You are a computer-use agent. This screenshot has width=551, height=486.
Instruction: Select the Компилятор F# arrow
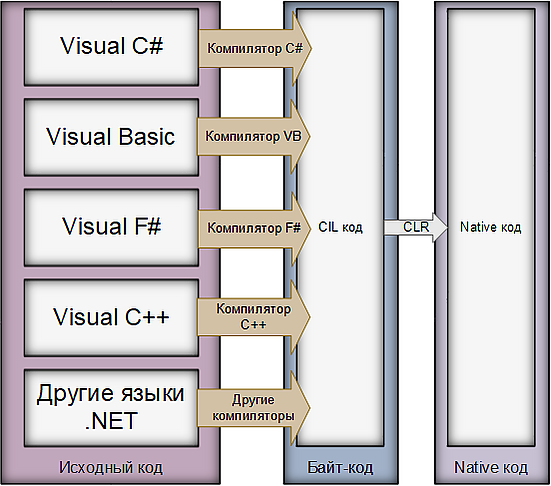[254, 228]
